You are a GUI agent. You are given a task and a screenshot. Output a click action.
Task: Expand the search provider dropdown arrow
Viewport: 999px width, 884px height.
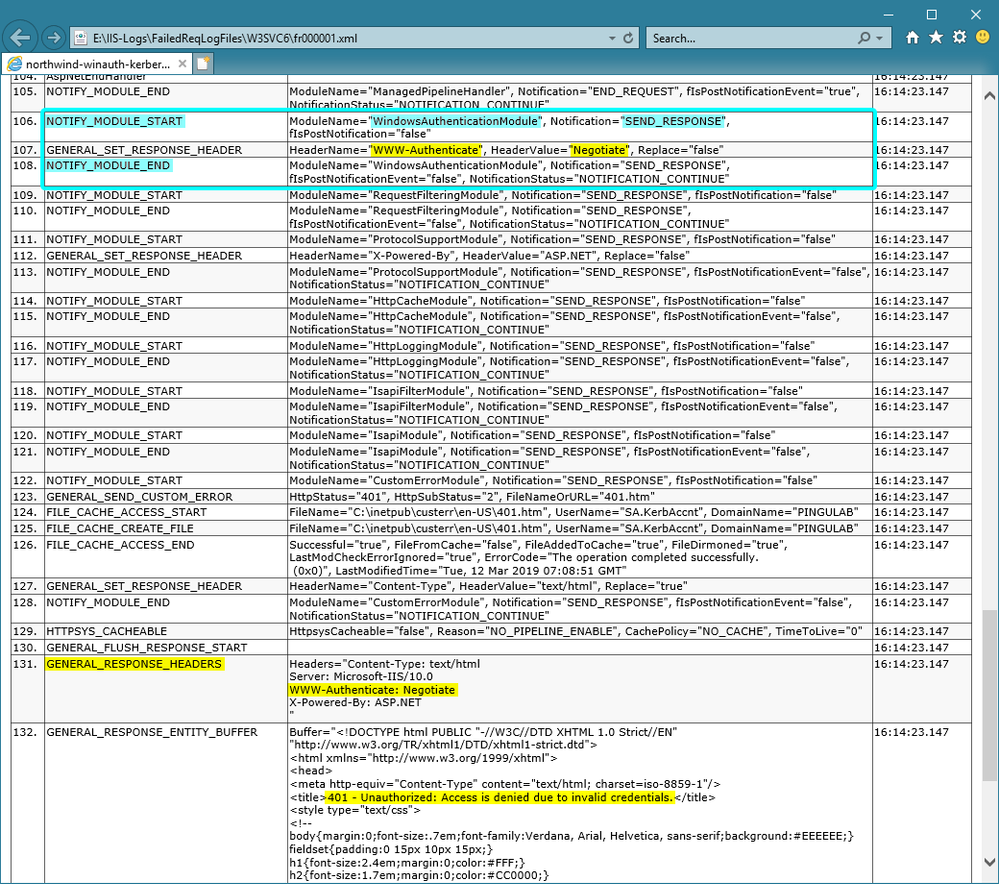click(880, 38)
